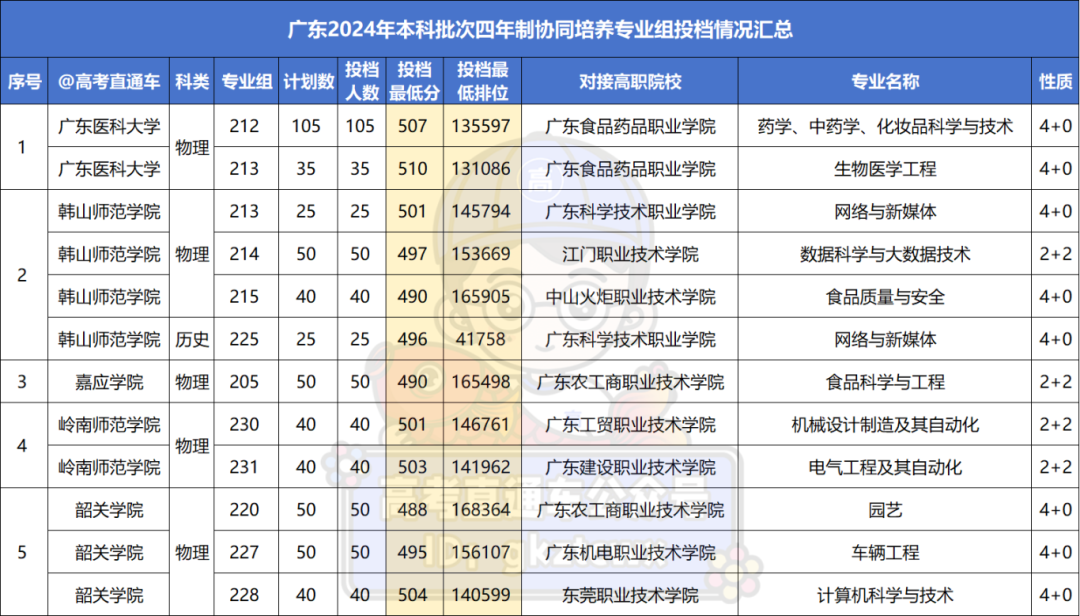1080x616 pixels.
Task: Click lowest score 488
Action: (x=412, y=510)
